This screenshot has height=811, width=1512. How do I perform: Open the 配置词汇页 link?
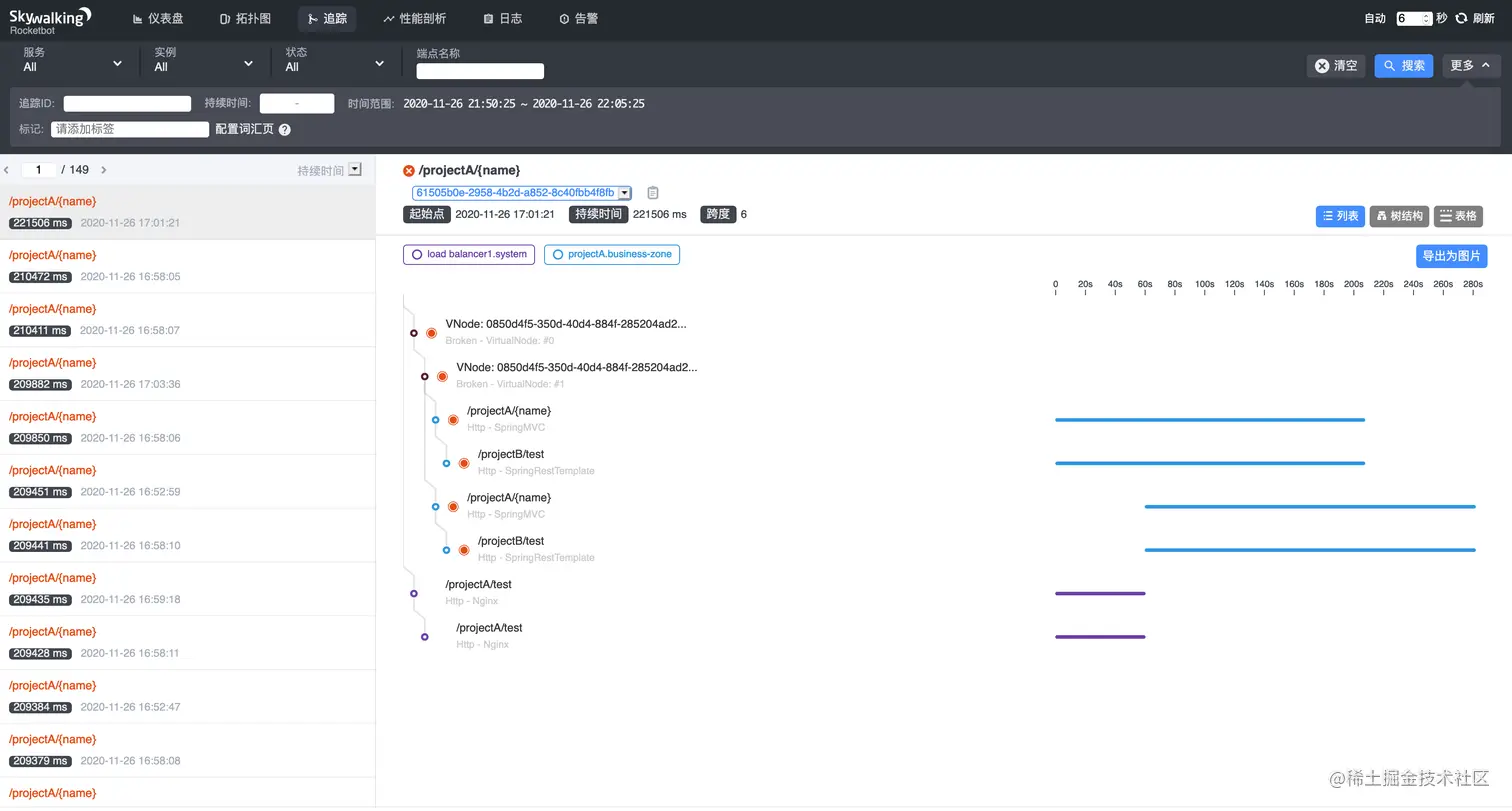244,129
